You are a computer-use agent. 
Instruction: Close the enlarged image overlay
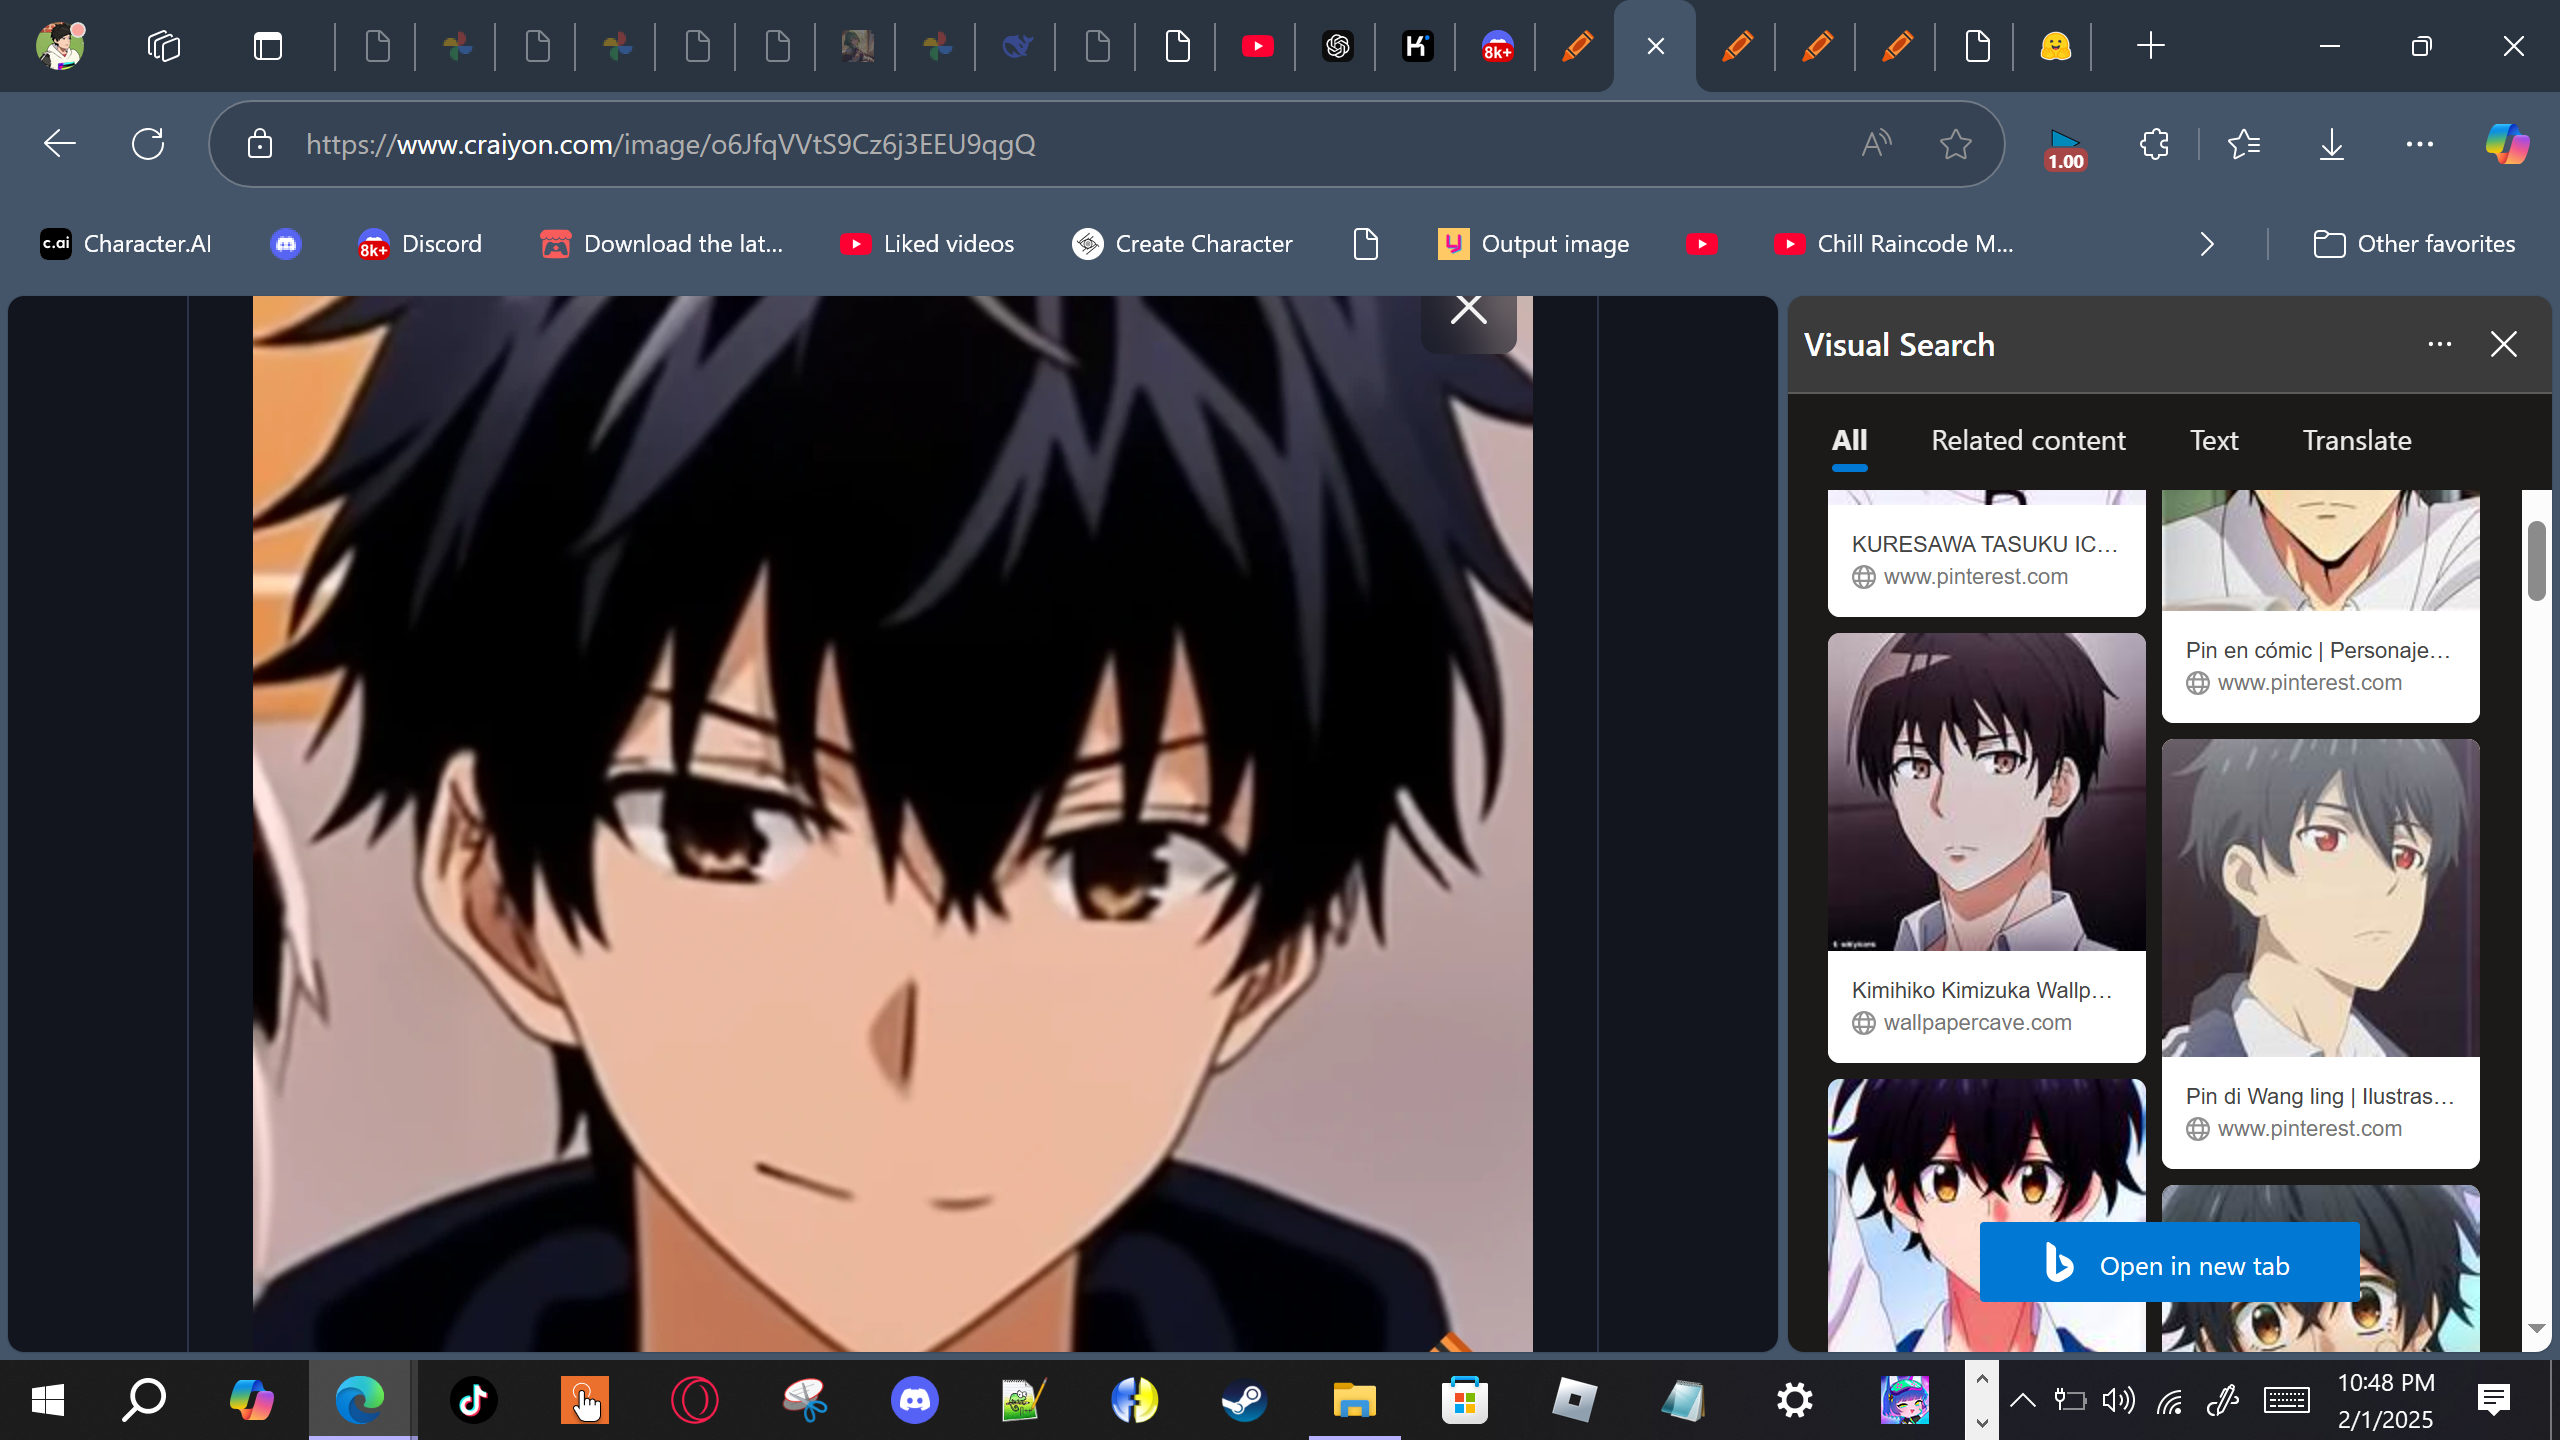point(1468,310)
